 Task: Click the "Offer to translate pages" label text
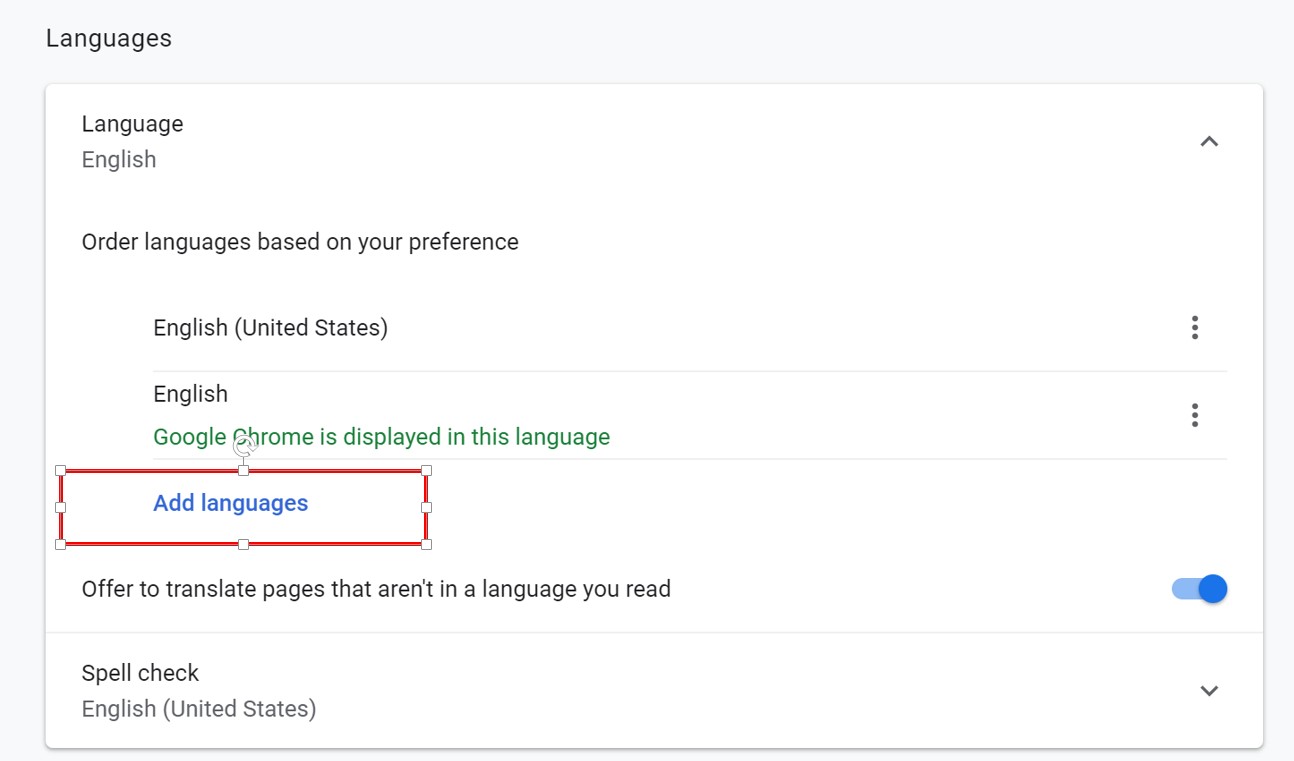point(376,589)
